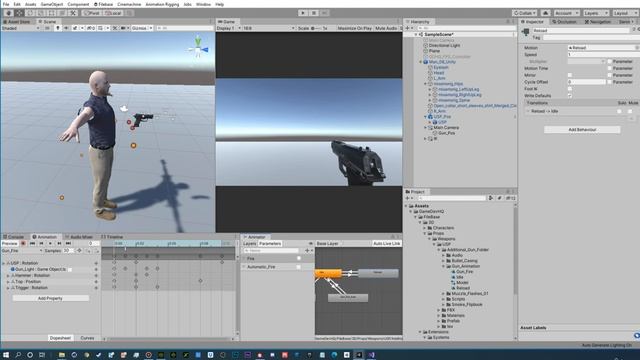Open the Gun_Fire clip dropdown
The image size is (640, 360).
click(22, 251)
